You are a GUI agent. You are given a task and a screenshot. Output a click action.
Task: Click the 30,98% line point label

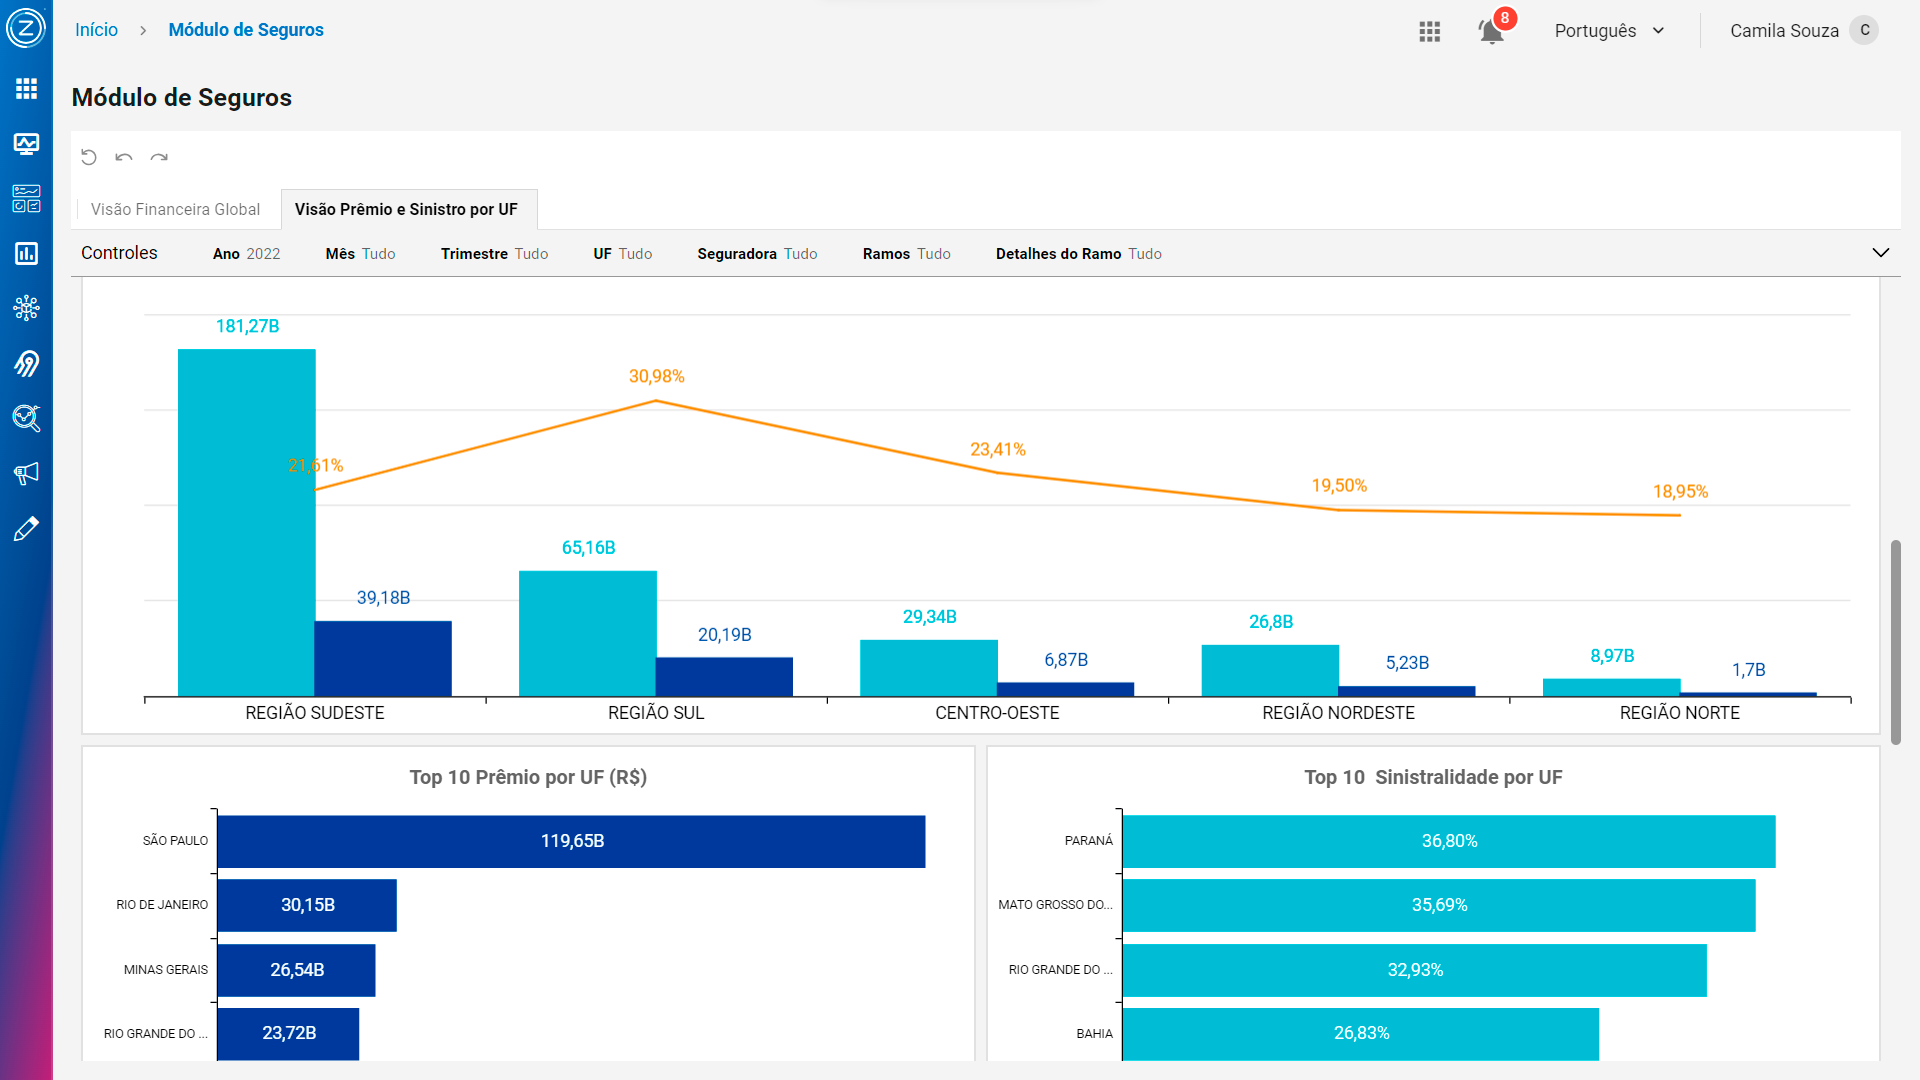coord(656,376)
